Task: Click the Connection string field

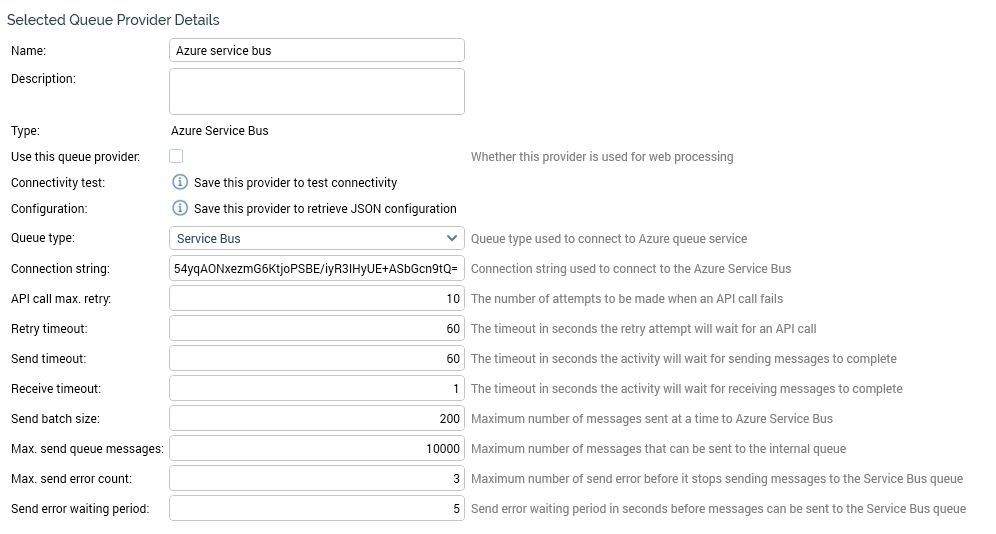Action: 317,268
